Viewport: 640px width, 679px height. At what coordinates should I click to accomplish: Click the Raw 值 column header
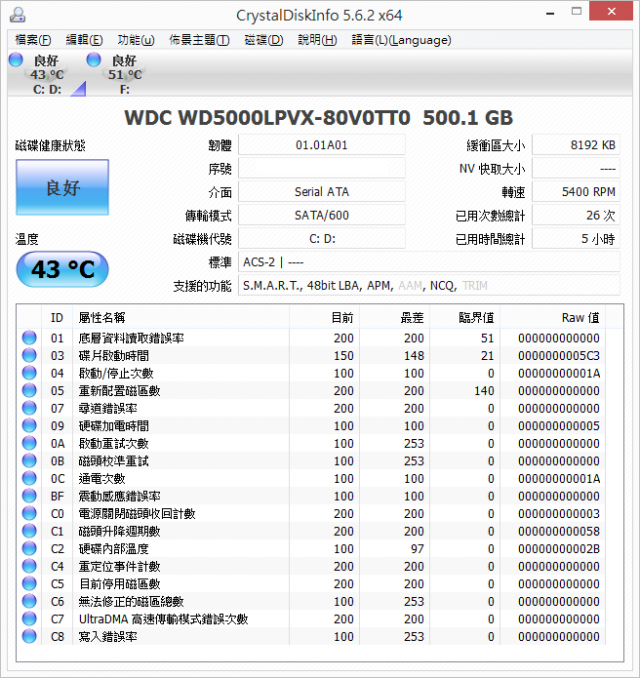(553, 317)
